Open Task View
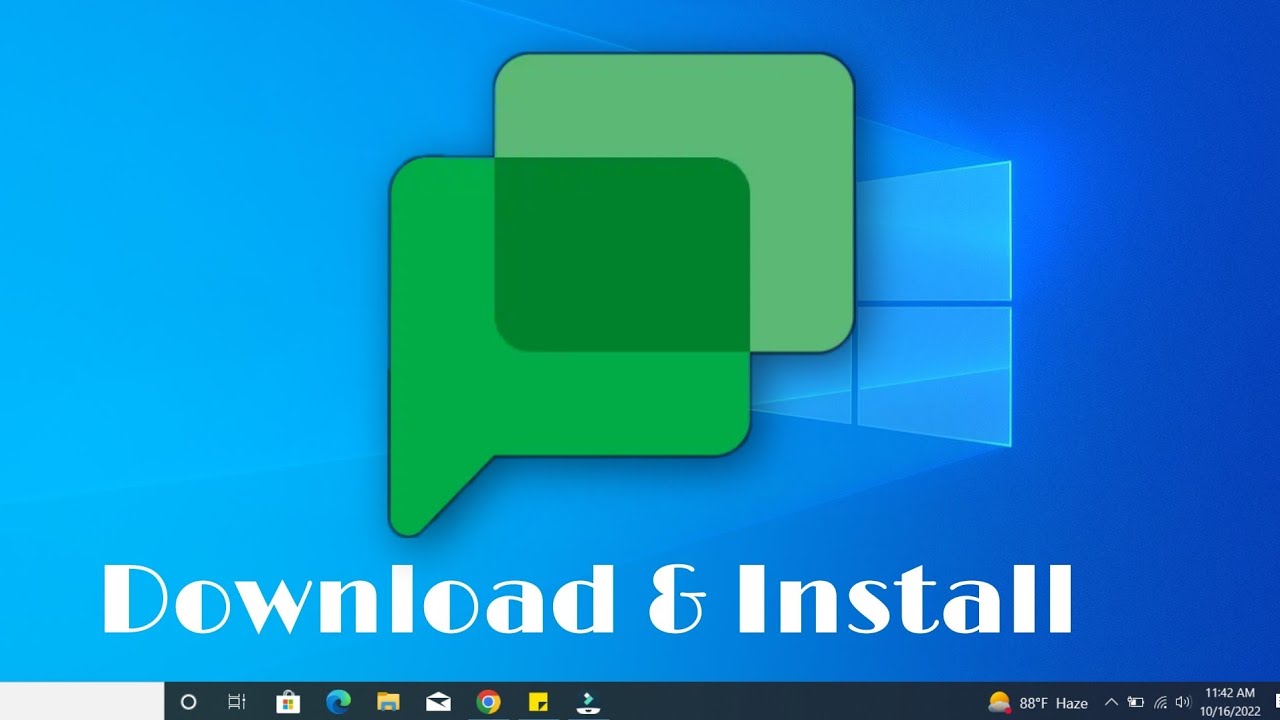 point(237,703)
